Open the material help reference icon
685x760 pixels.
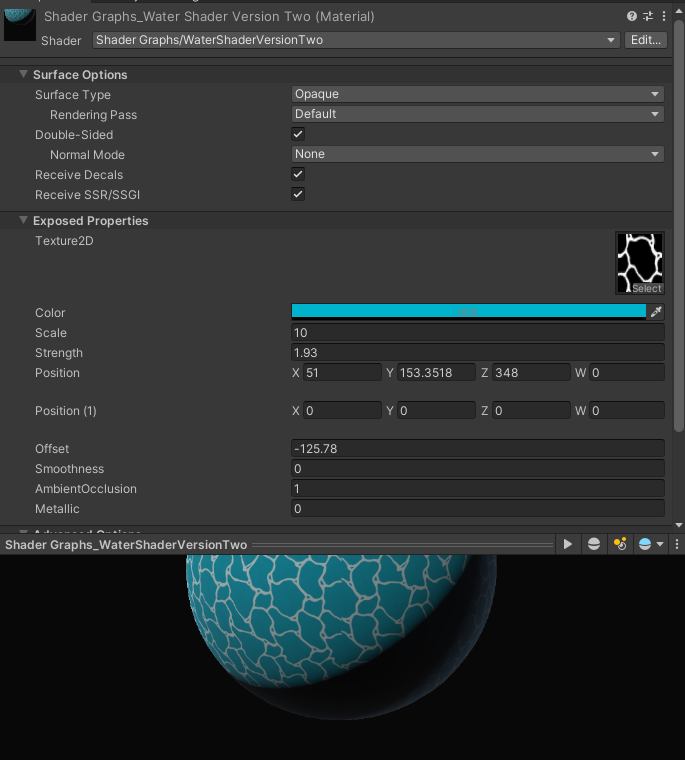(632, 16)
